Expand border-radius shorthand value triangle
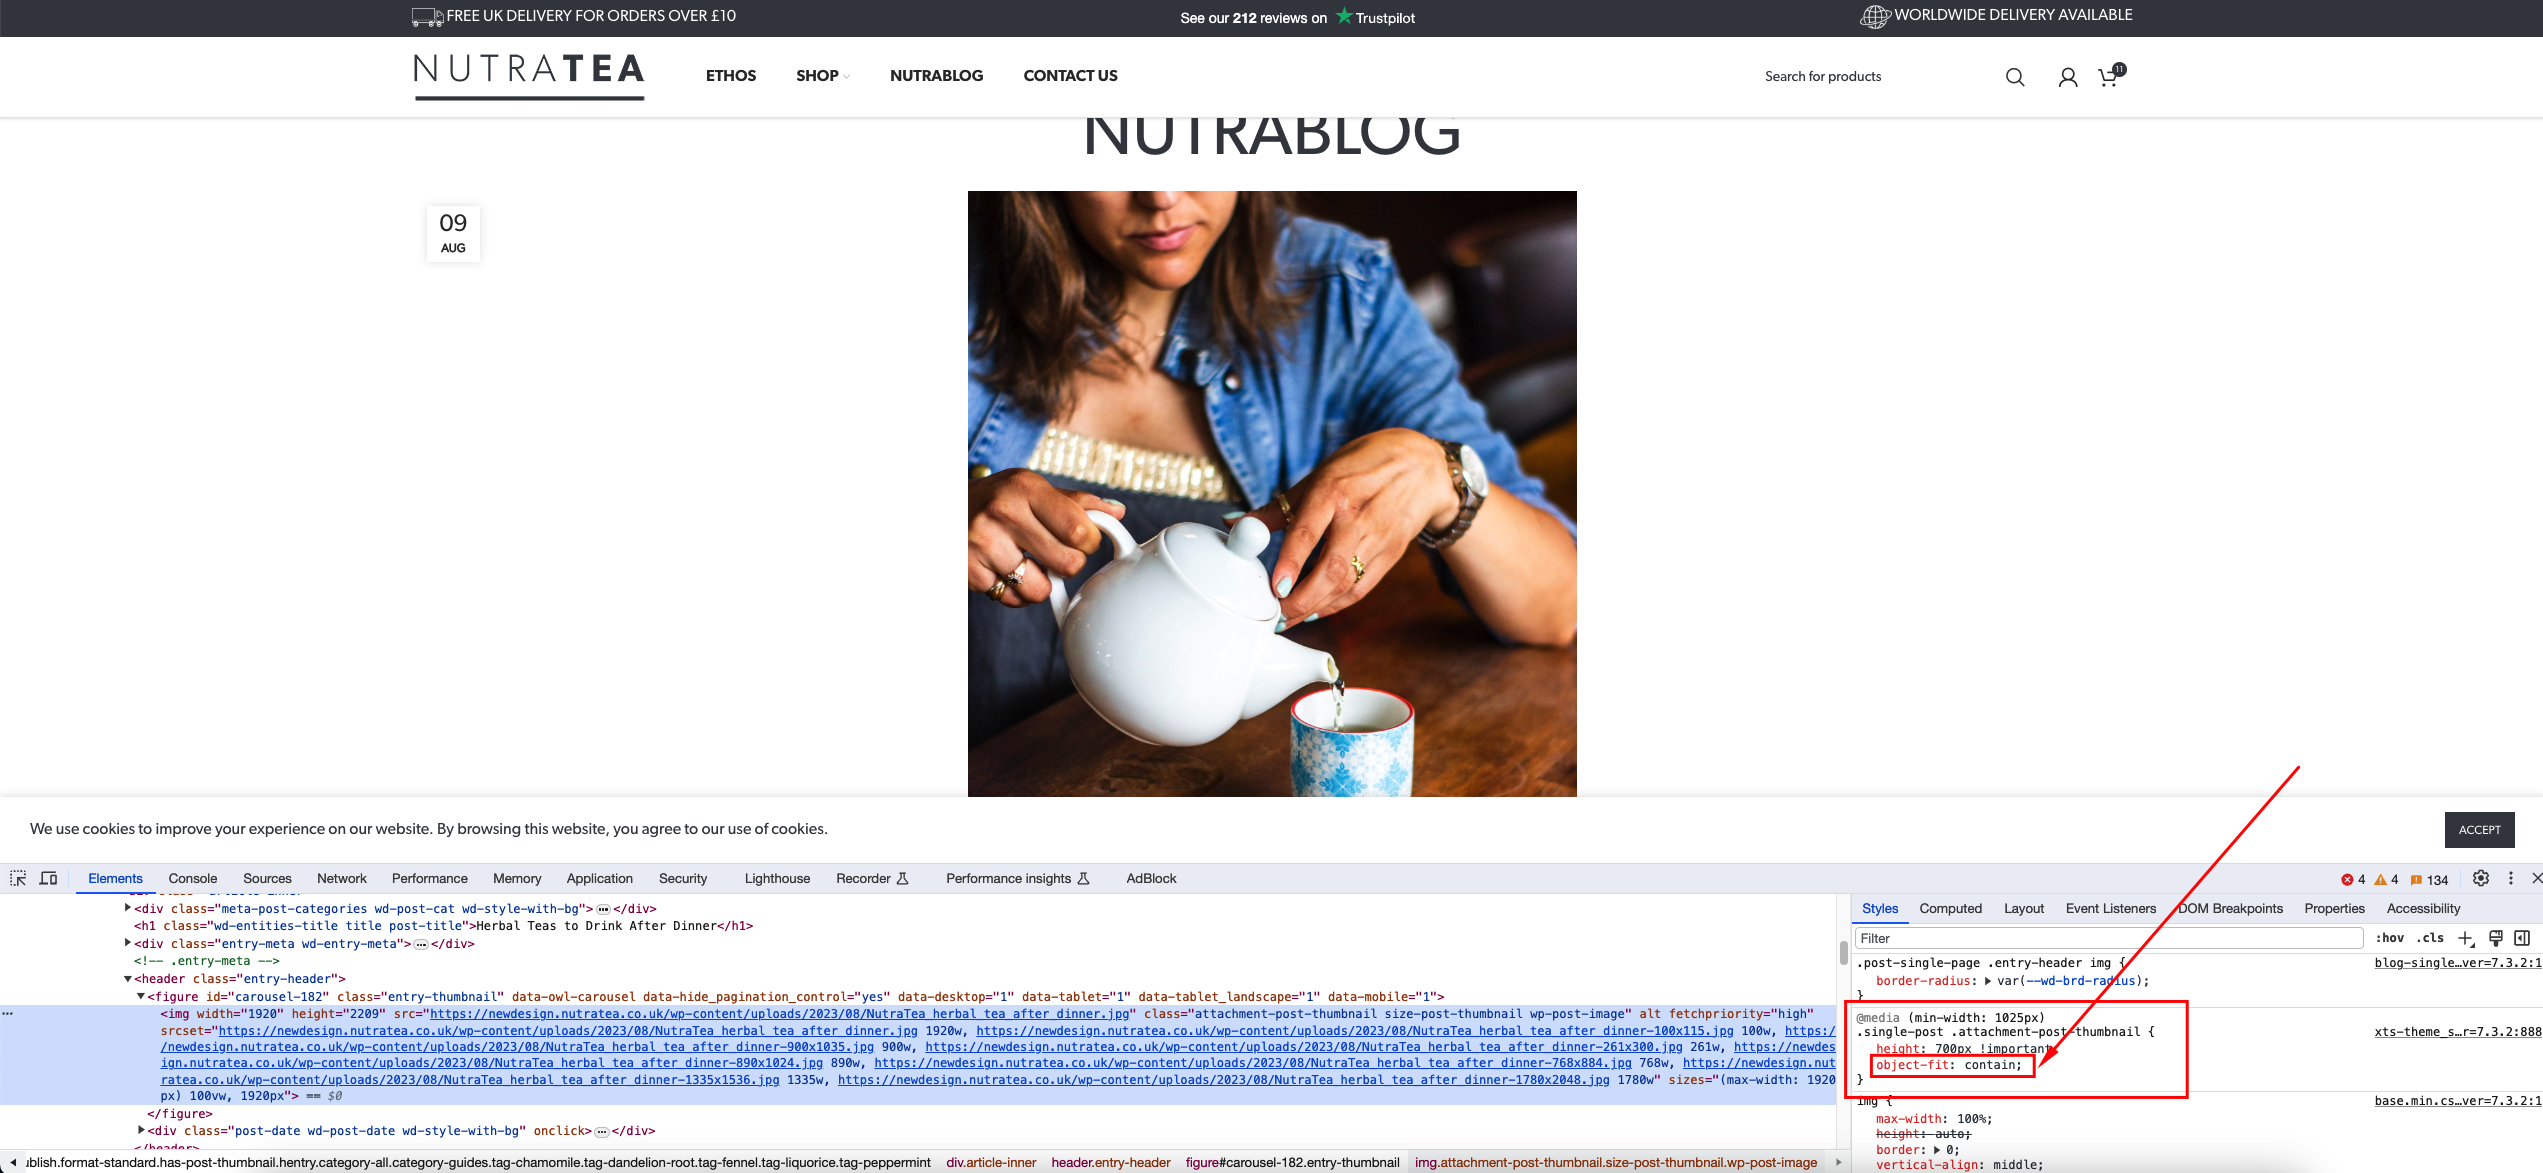 click(x=1988, y=981)
